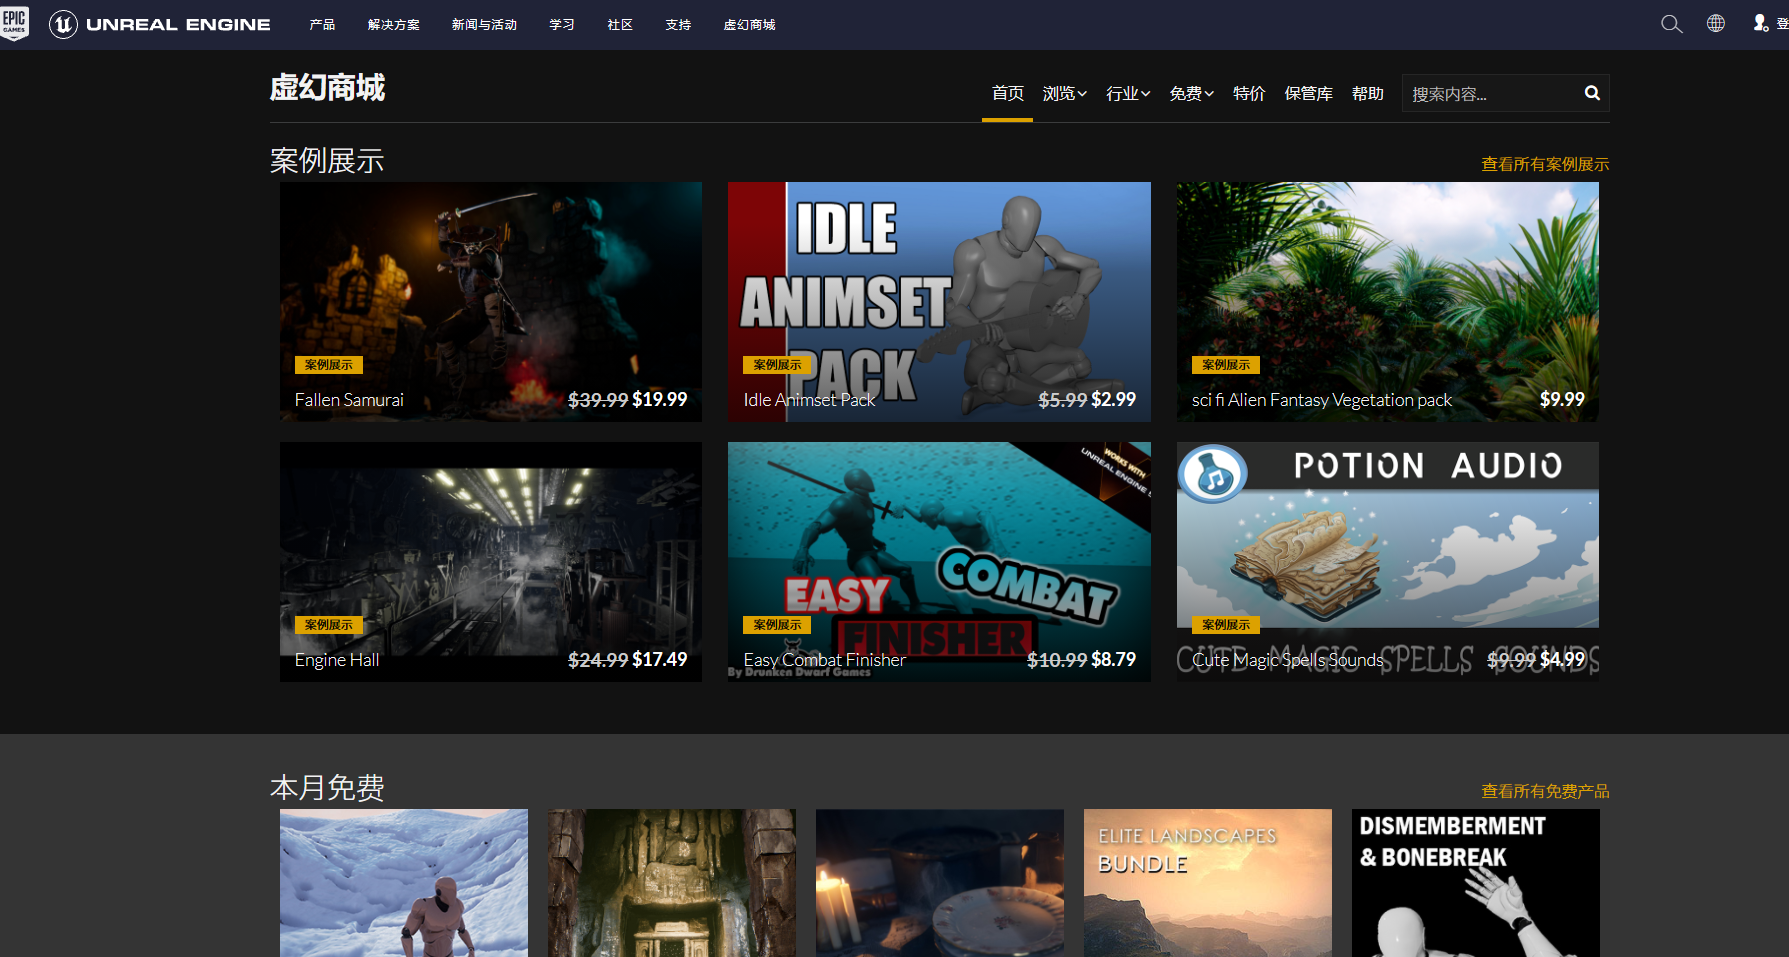Click the $8.79 Easy Combat Finisher price
Viewport: 1789px width, 957px height.
1114,659
